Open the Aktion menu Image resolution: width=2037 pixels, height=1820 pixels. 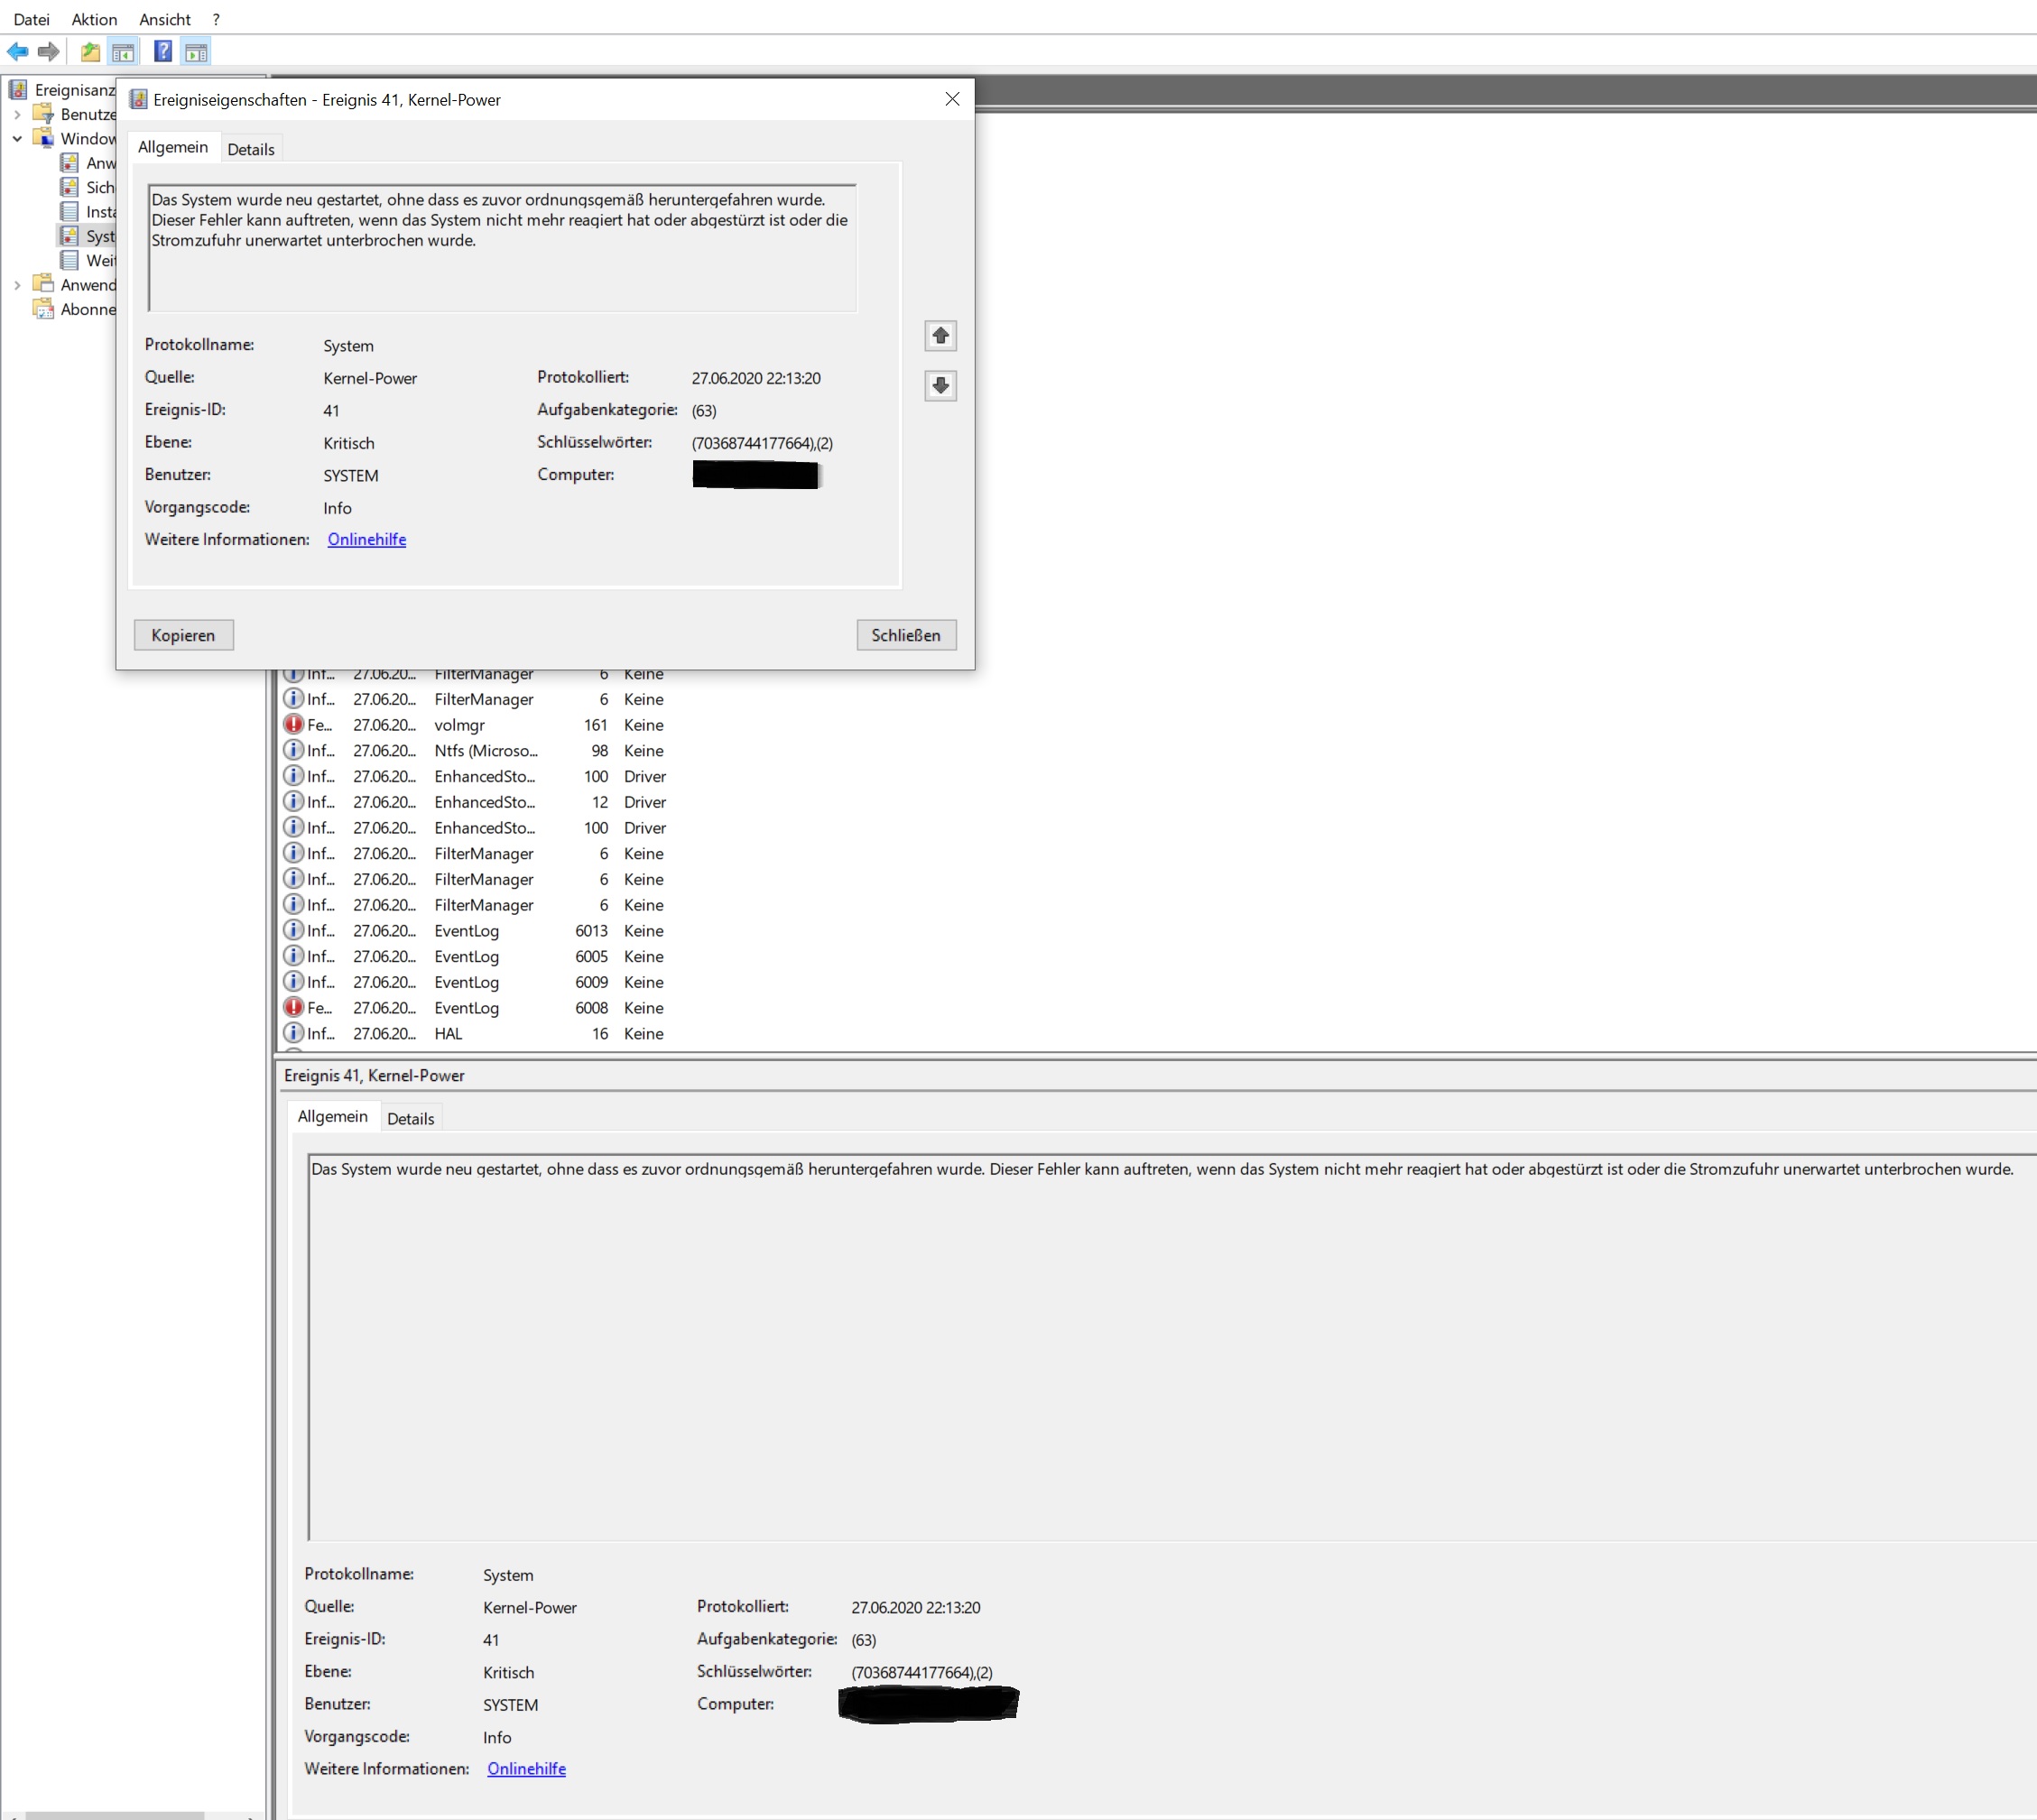94,19
